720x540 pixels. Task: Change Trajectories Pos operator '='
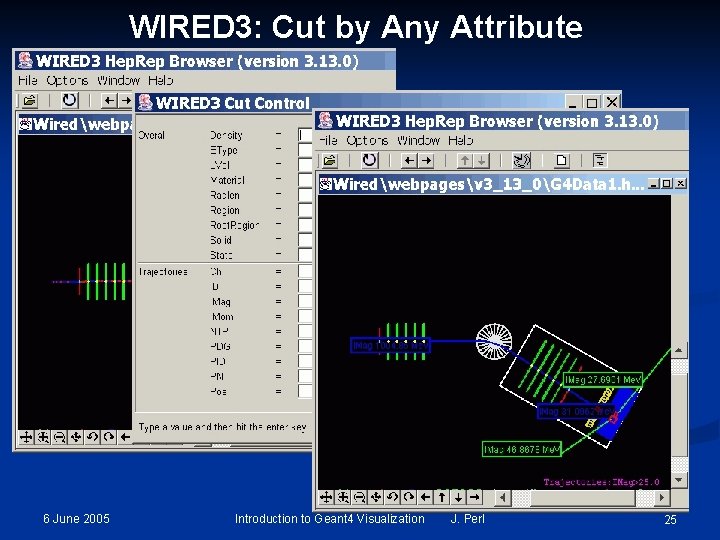[x=278, y=391]
